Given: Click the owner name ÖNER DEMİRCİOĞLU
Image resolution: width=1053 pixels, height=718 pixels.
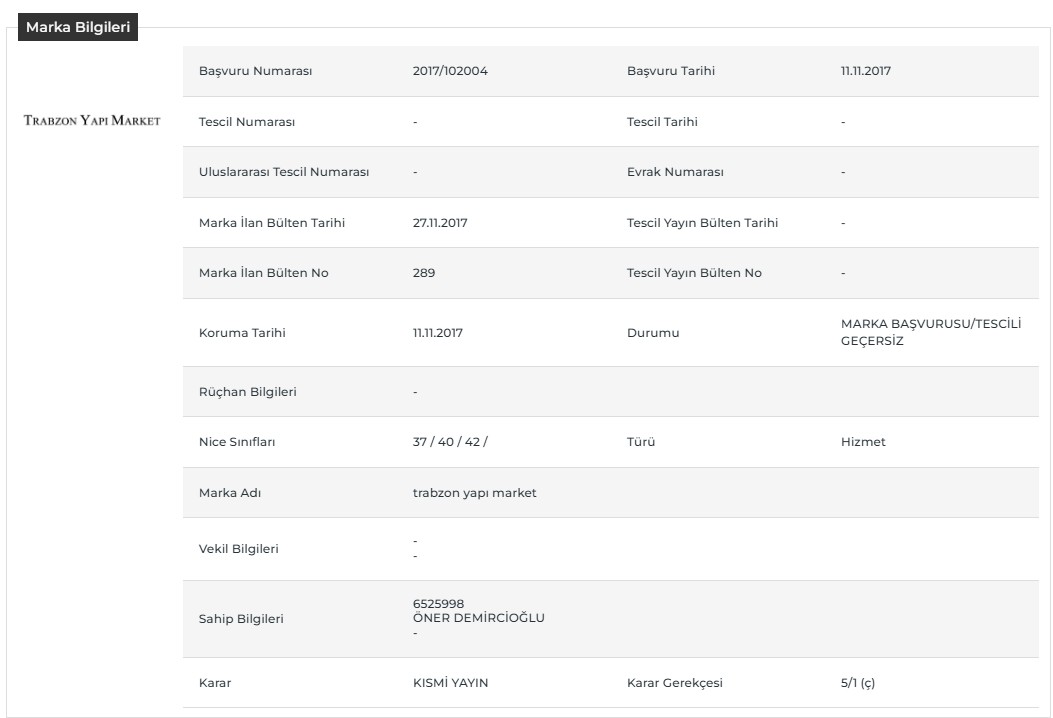Looking at the screenshot, I should coord(478,617).
